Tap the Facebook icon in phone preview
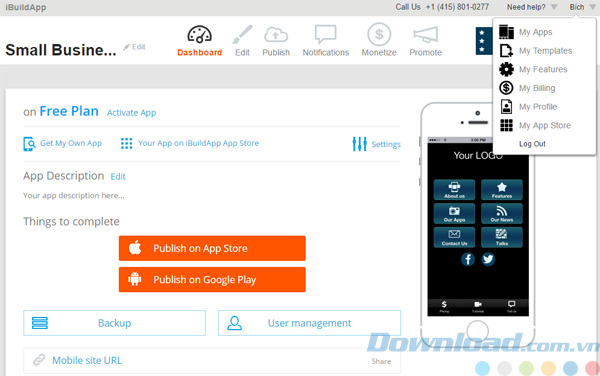This screenshot has height=376, width=600. click(468, 259)
